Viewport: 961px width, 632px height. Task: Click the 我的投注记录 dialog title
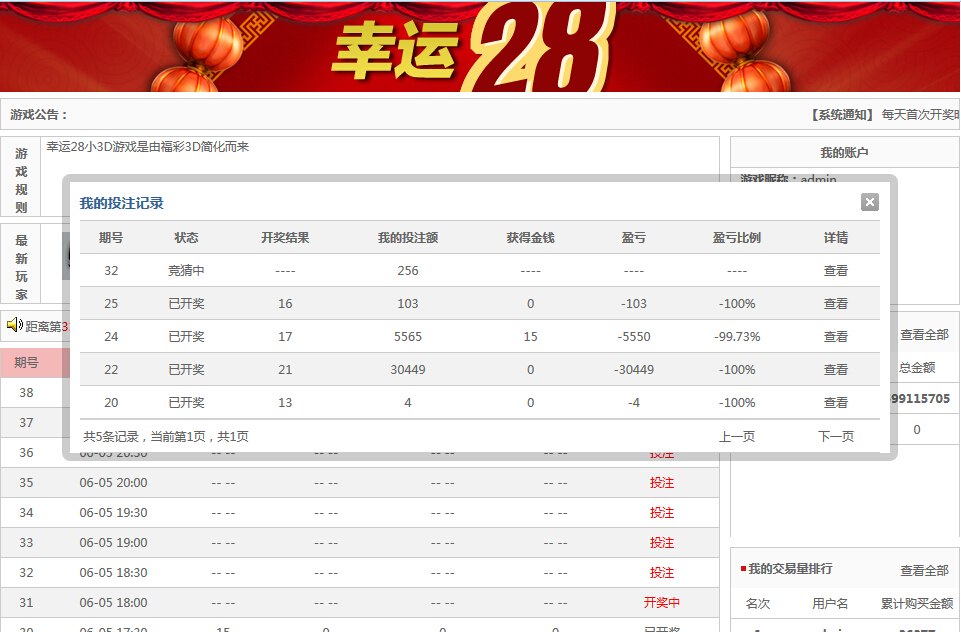121,203
